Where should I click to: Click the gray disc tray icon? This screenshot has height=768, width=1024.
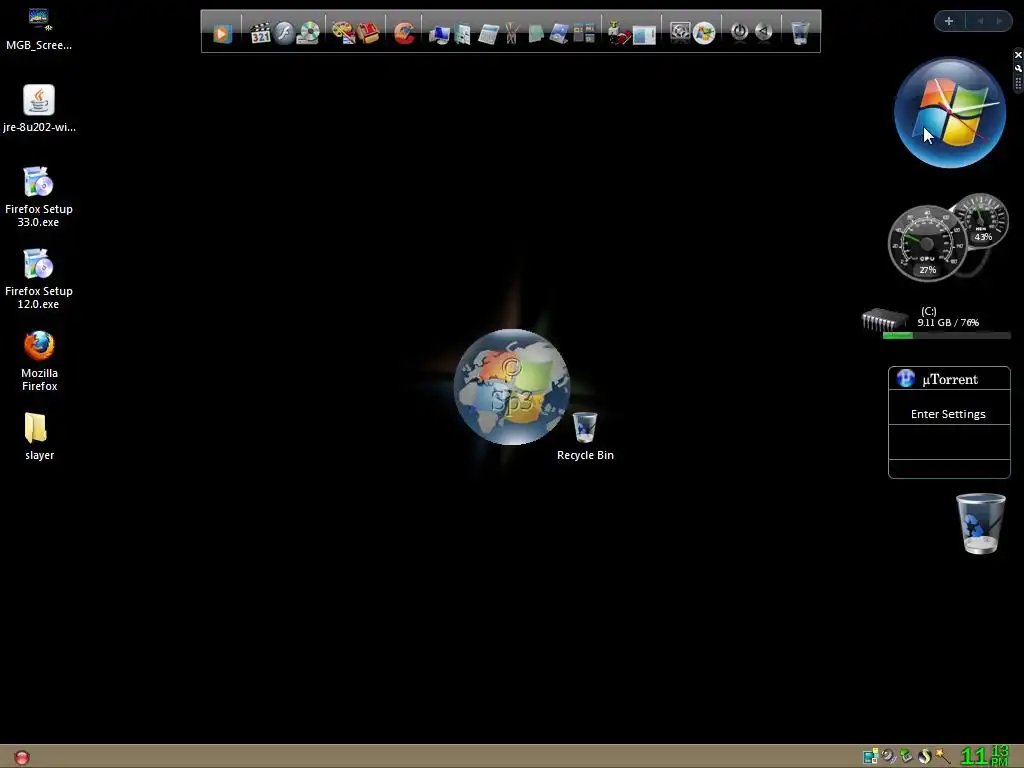[x=888, y=756]
